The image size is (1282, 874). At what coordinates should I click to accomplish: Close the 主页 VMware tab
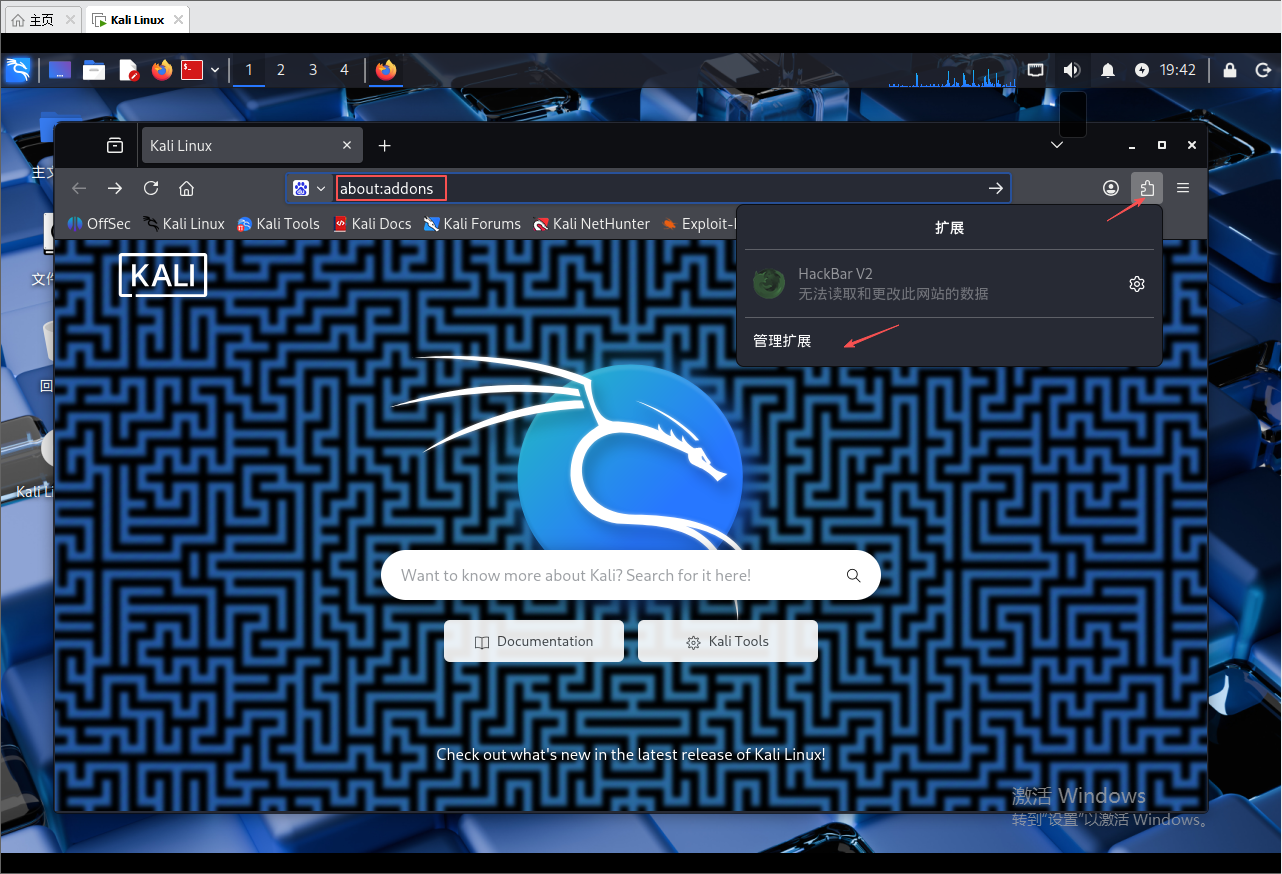70,19
